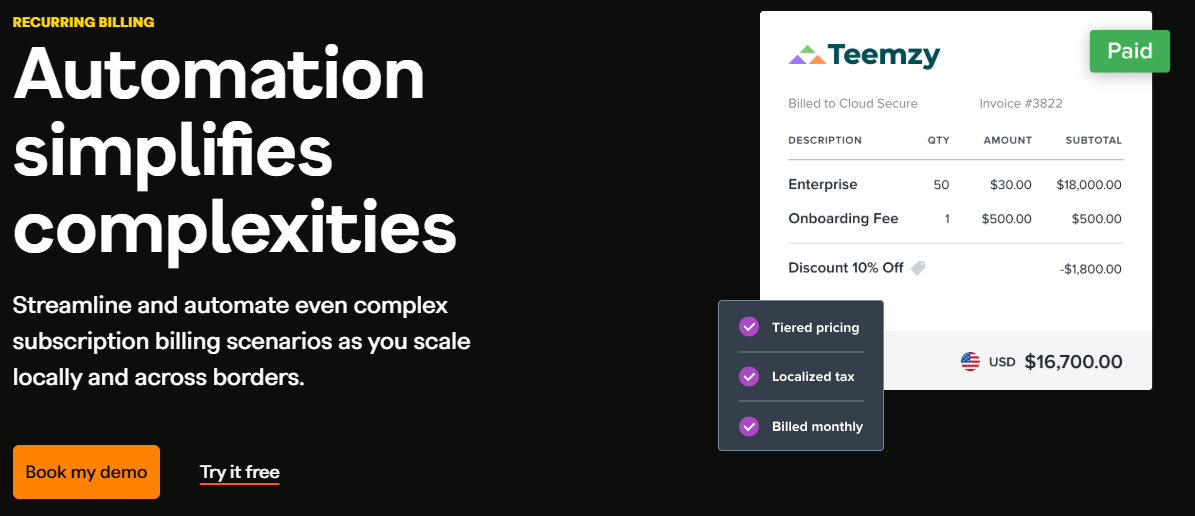Click the green Paid badge
Screen dimensions: 1195x516
1129,51
